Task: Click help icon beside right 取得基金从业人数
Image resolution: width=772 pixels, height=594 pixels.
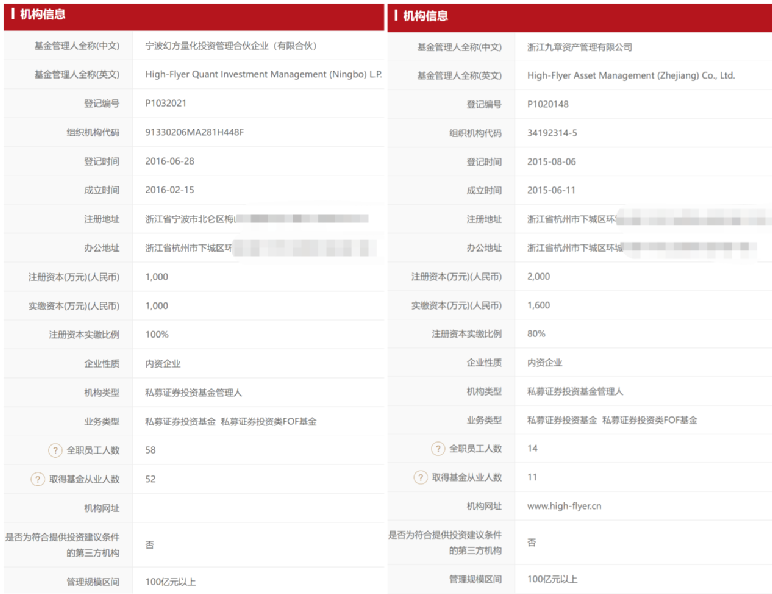Action: pos(420,477)
